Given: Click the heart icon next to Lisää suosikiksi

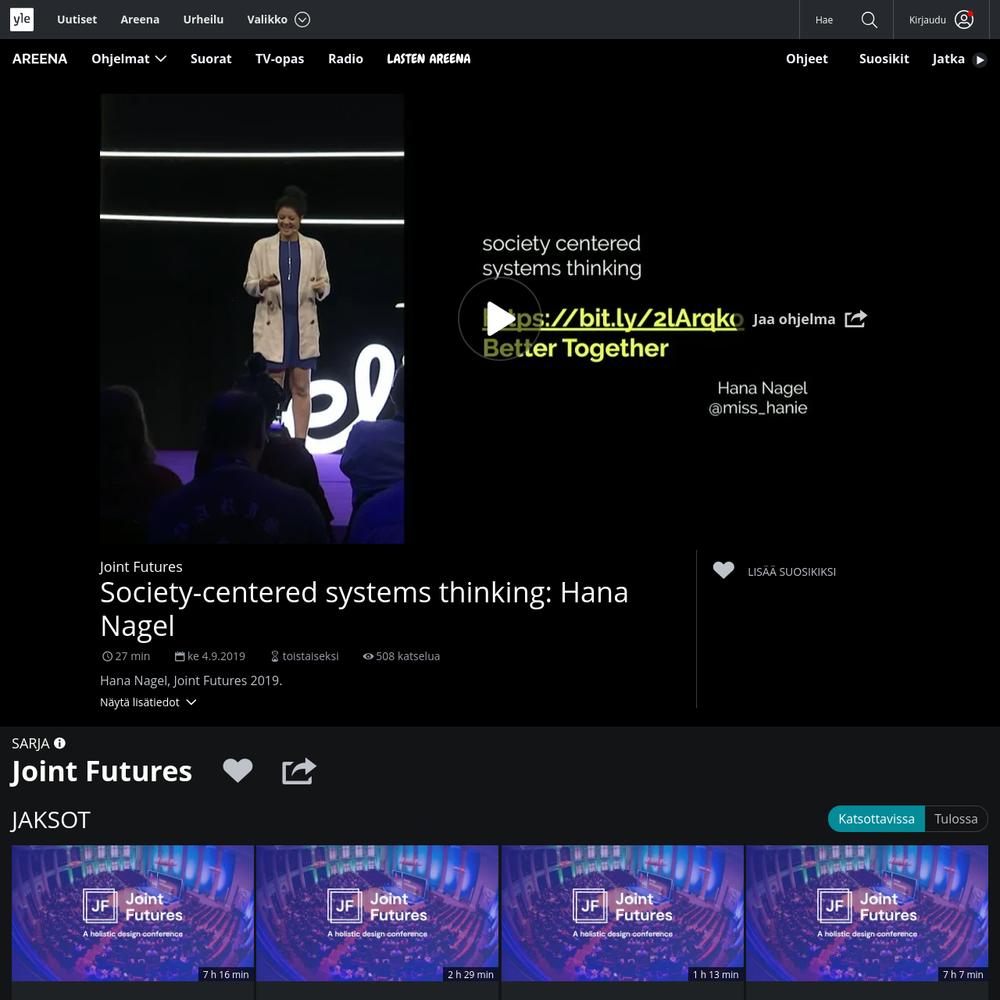Looking at the screenshot, I should click(x=723, y=570).
